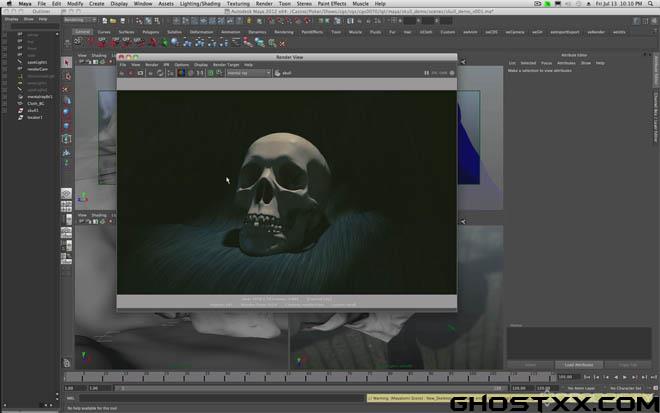
Task: Open Lighting/Shading menu
Action: click(x=200, y=4)
